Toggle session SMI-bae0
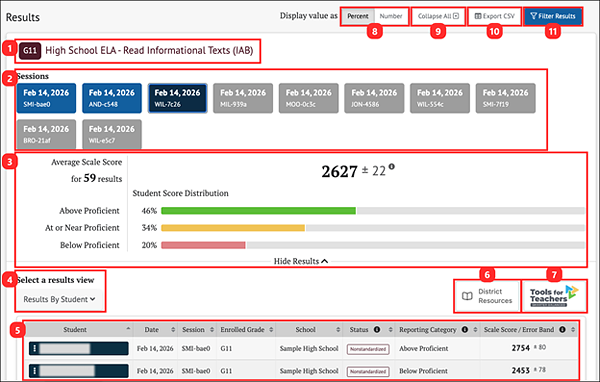The width and height of the screenshot is (600, 382). point(46,98)
